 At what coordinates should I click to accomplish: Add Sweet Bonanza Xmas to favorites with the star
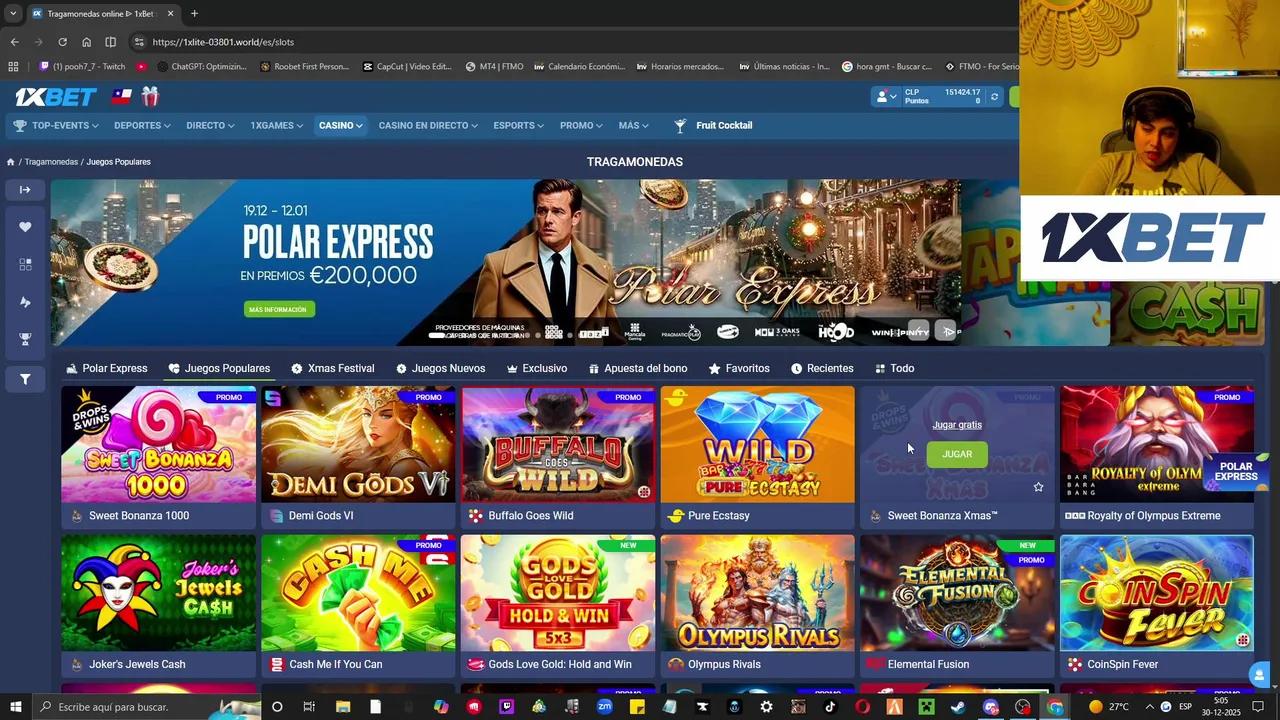click(x=1038, y=487)
